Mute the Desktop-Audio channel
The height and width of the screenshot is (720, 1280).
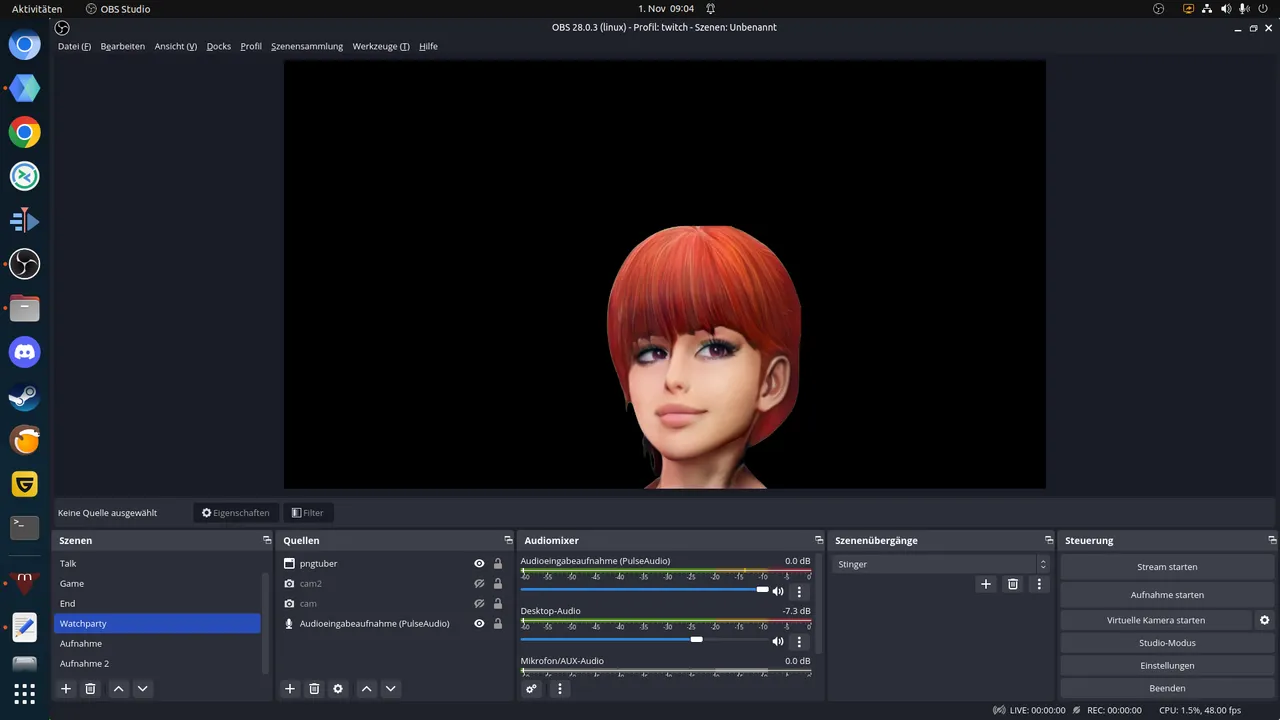coord(778,642)
